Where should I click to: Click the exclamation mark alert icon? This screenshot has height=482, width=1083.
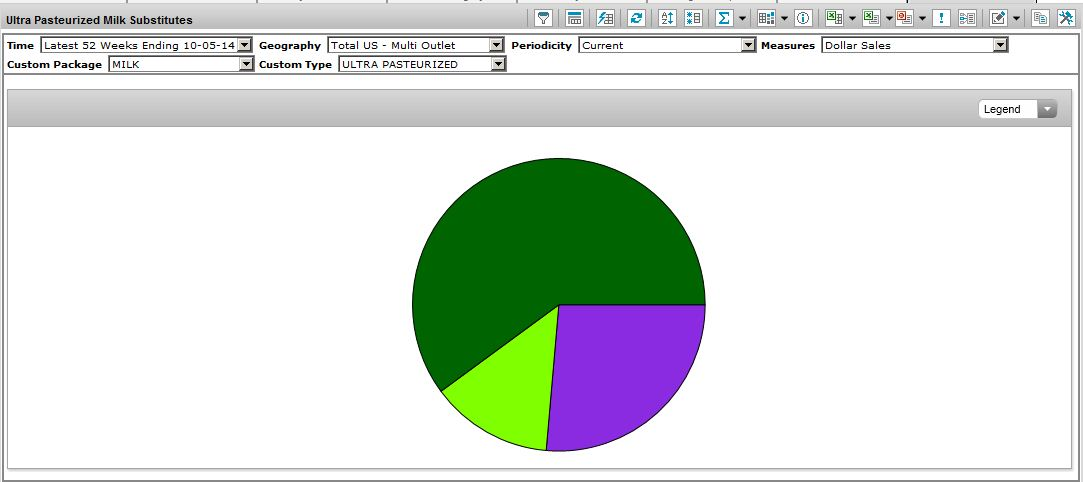point(941,18)
